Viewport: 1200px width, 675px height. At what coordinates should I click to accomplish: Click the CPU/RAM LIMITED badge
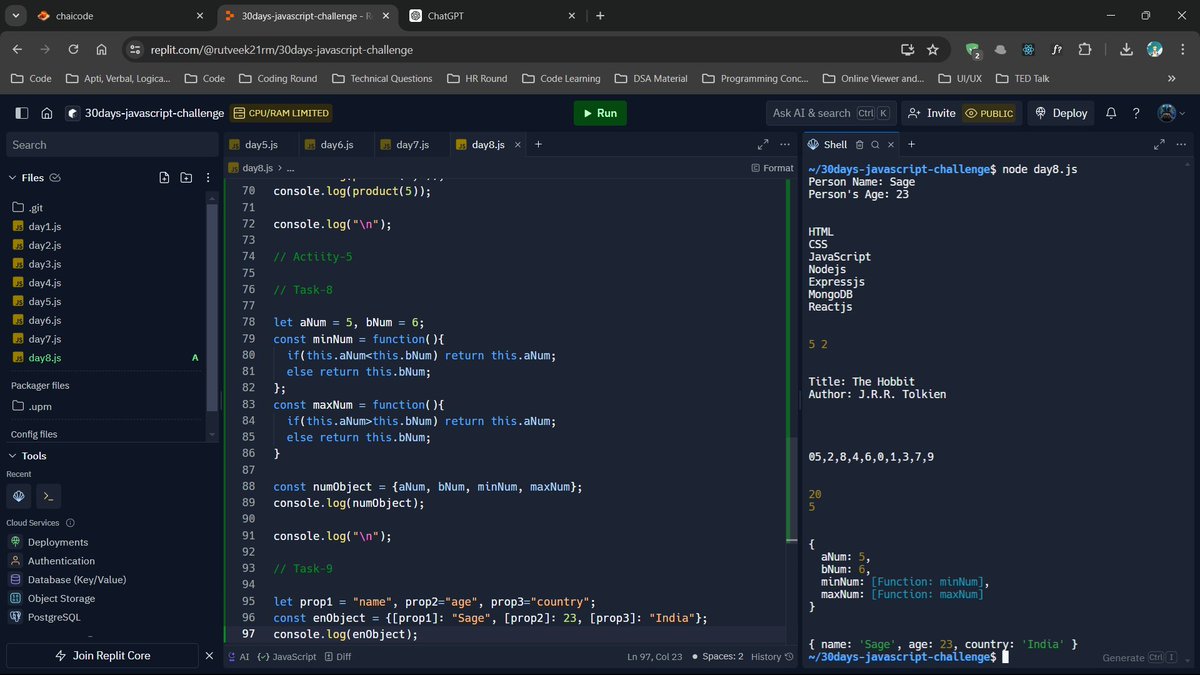click(x=281, y=113)
